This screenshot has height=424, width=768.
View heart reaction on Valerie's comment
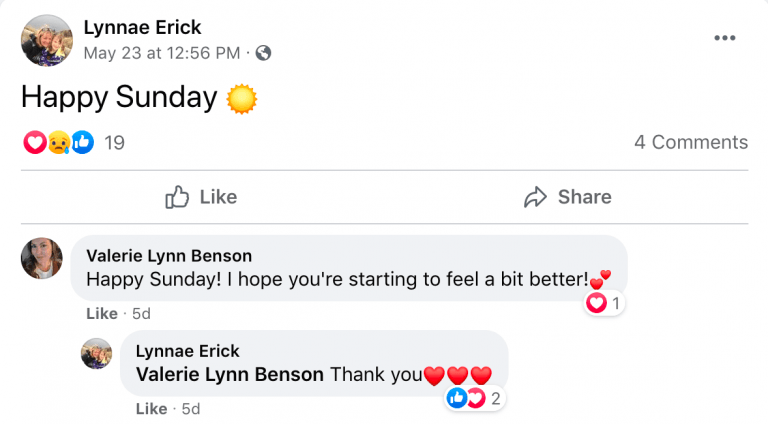pyautogui.click(x=603, y=303)
